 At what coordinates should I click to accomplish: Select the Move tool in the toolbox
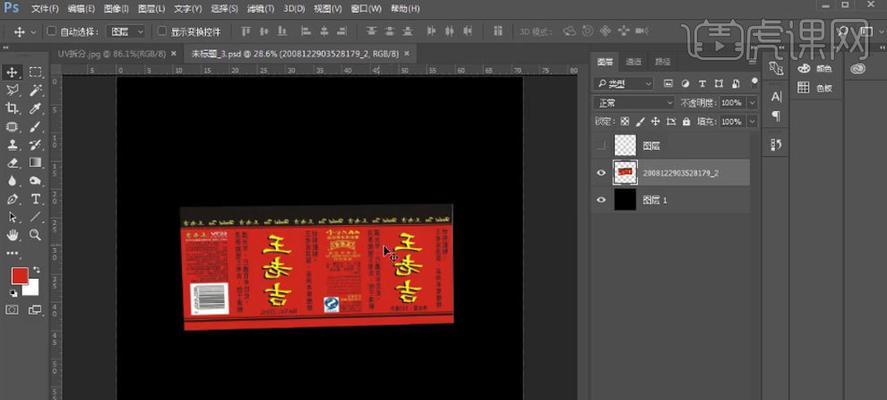pyautogui.click(x=12, y=72)
